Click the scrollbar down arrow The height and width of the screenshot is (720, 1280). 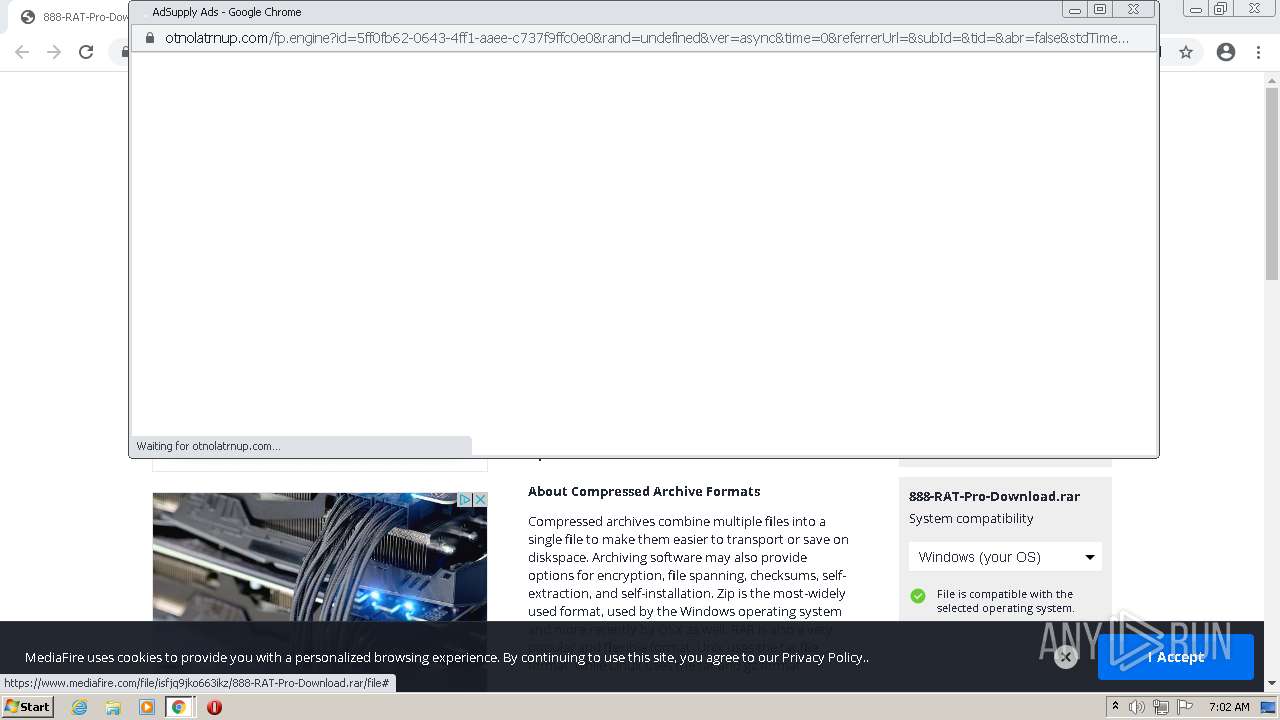(x=1272, y=684)
